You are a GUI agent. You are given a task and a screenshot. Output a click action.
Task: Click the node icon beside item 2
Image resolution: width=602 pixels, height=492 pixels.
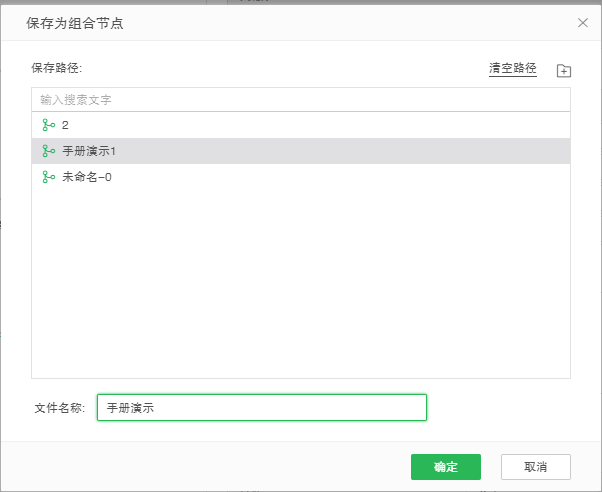(48, 125)
